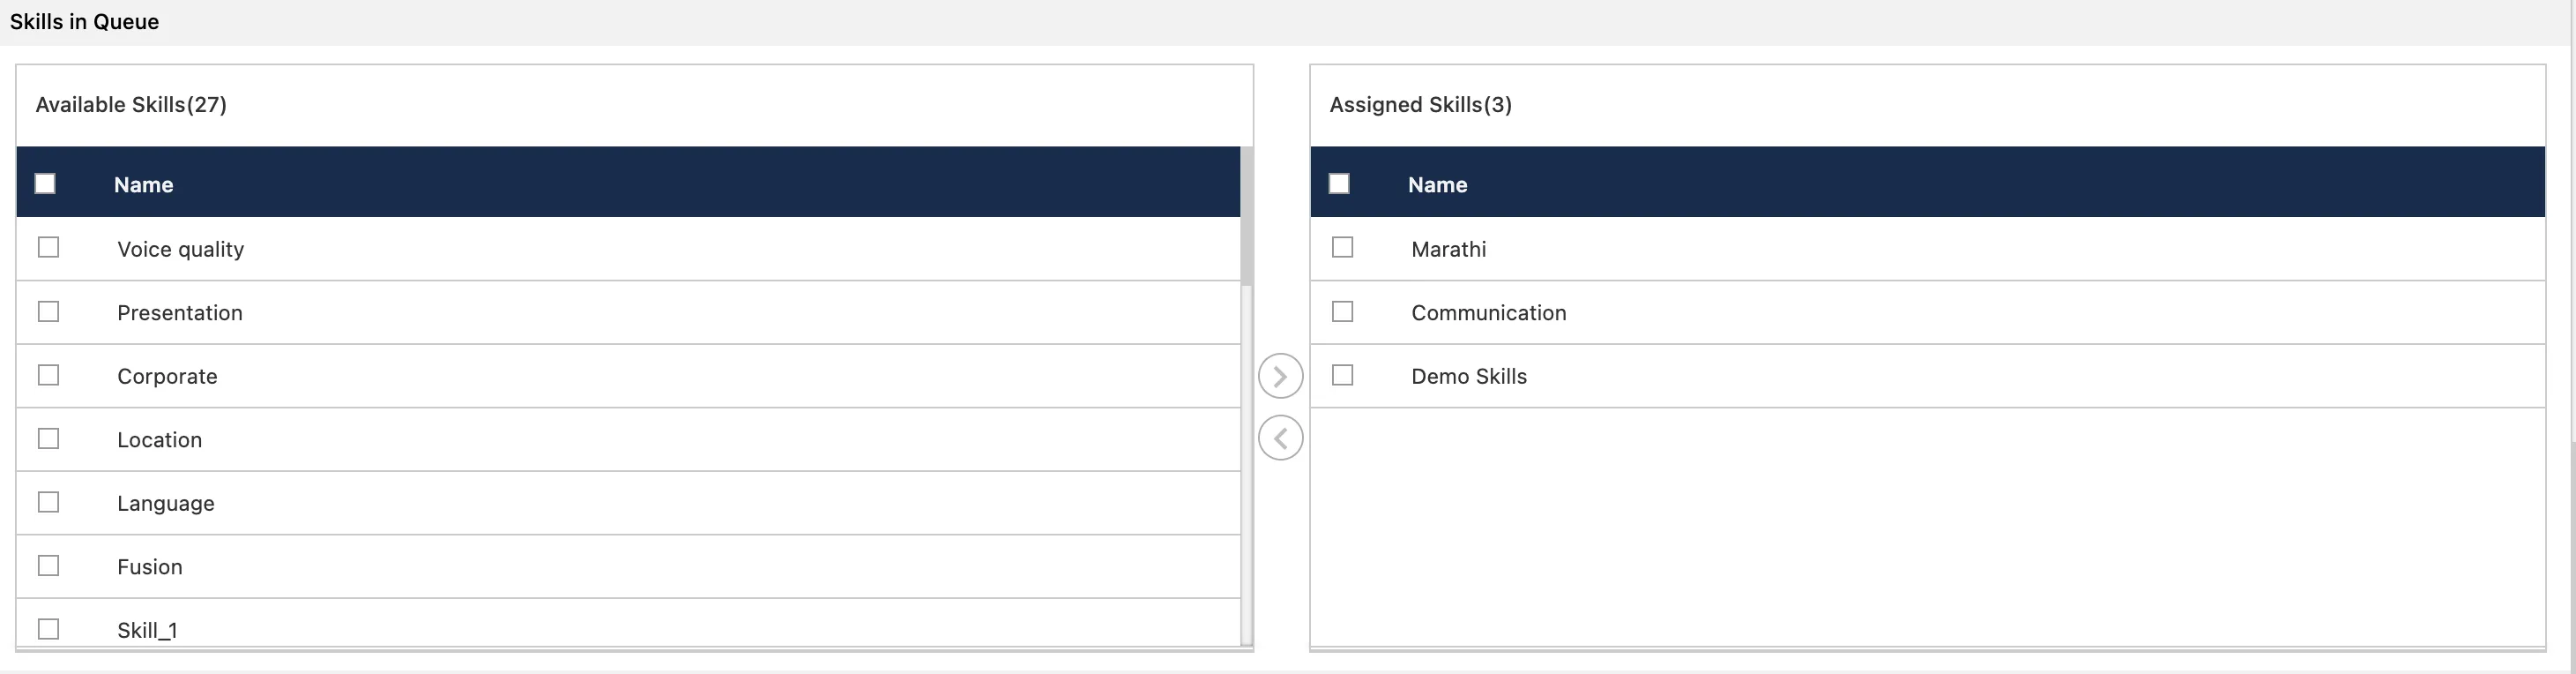This screenshot has height=674, width=2576.
Task: Click the Voice quality row label
Action: click(x=180, y=249)
